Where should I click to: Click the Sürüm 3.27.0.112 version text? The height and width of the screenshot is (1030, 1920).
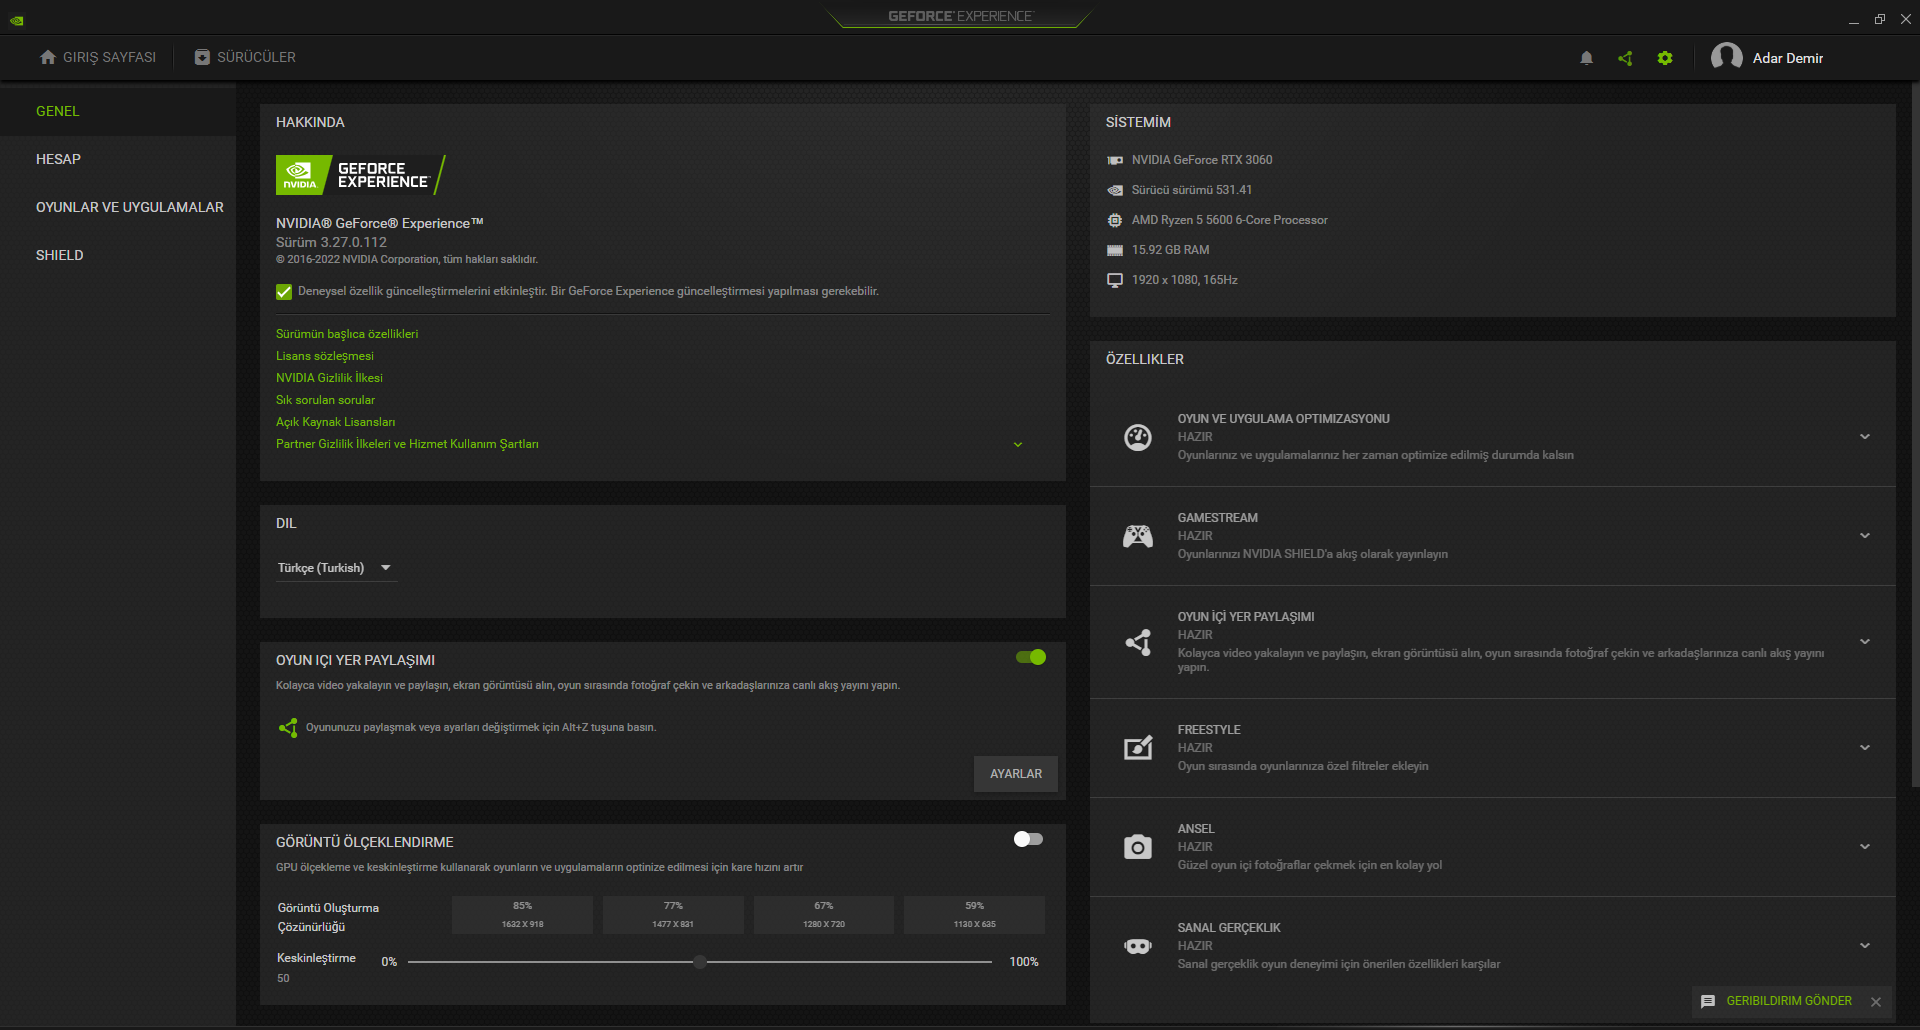331,242
